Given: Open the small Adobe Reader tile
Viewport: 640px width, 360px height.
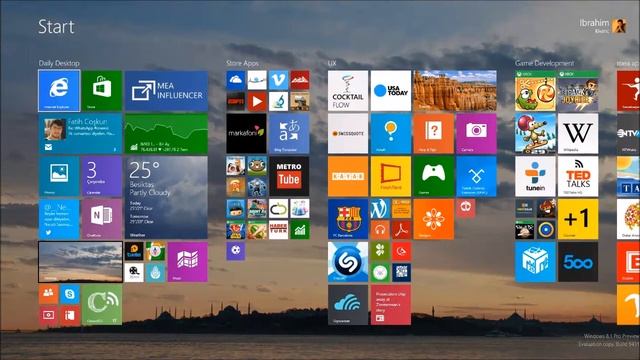Looking at the screenshot, I should [401, 230].
